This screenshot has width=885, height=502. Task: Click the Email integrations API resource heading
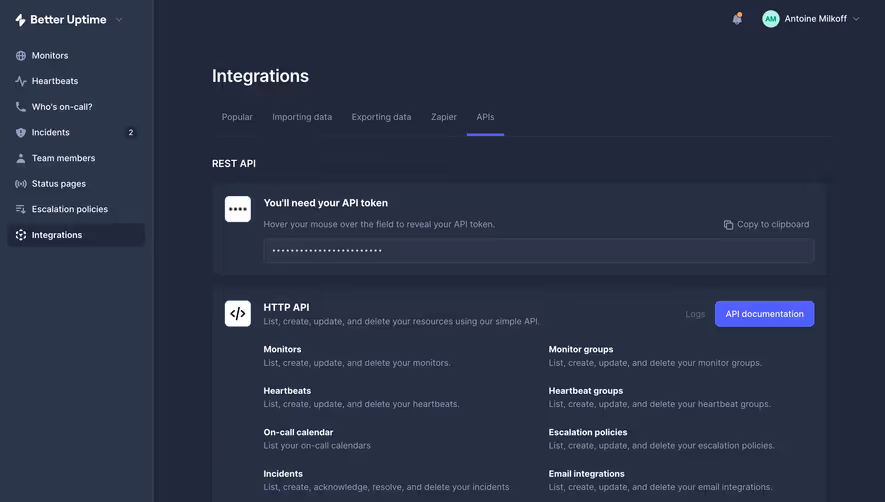[x=586, y=474]
